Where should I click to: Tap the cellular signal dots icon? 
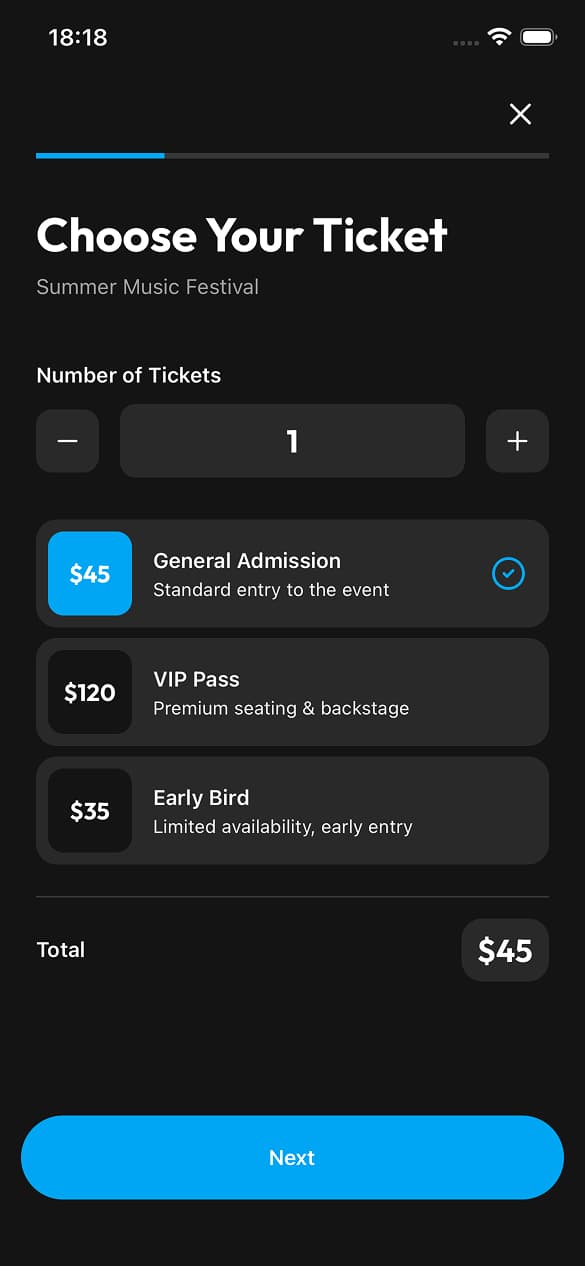464,42
